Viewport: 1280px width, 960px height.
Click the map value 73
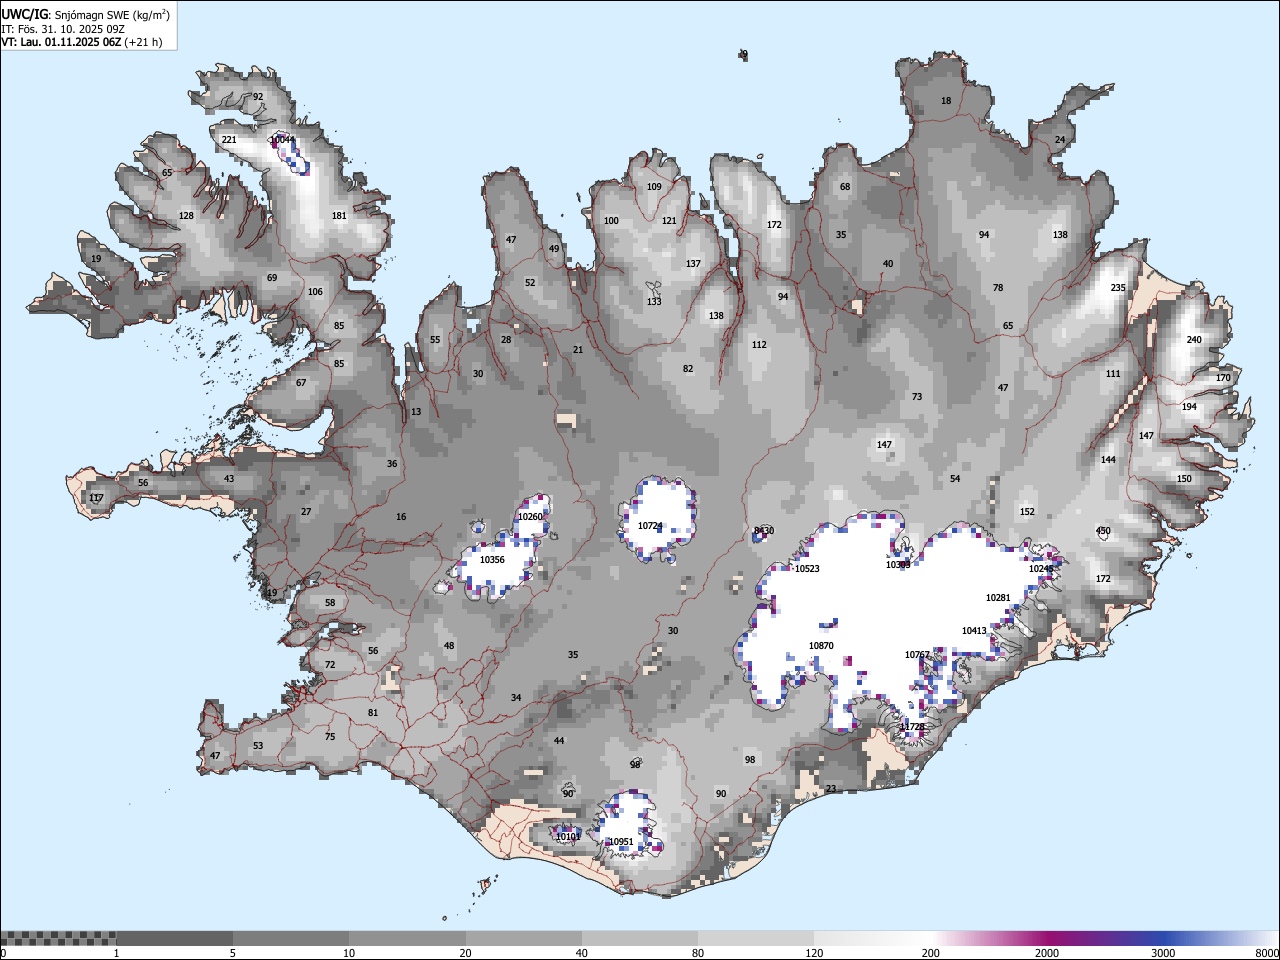917,397
